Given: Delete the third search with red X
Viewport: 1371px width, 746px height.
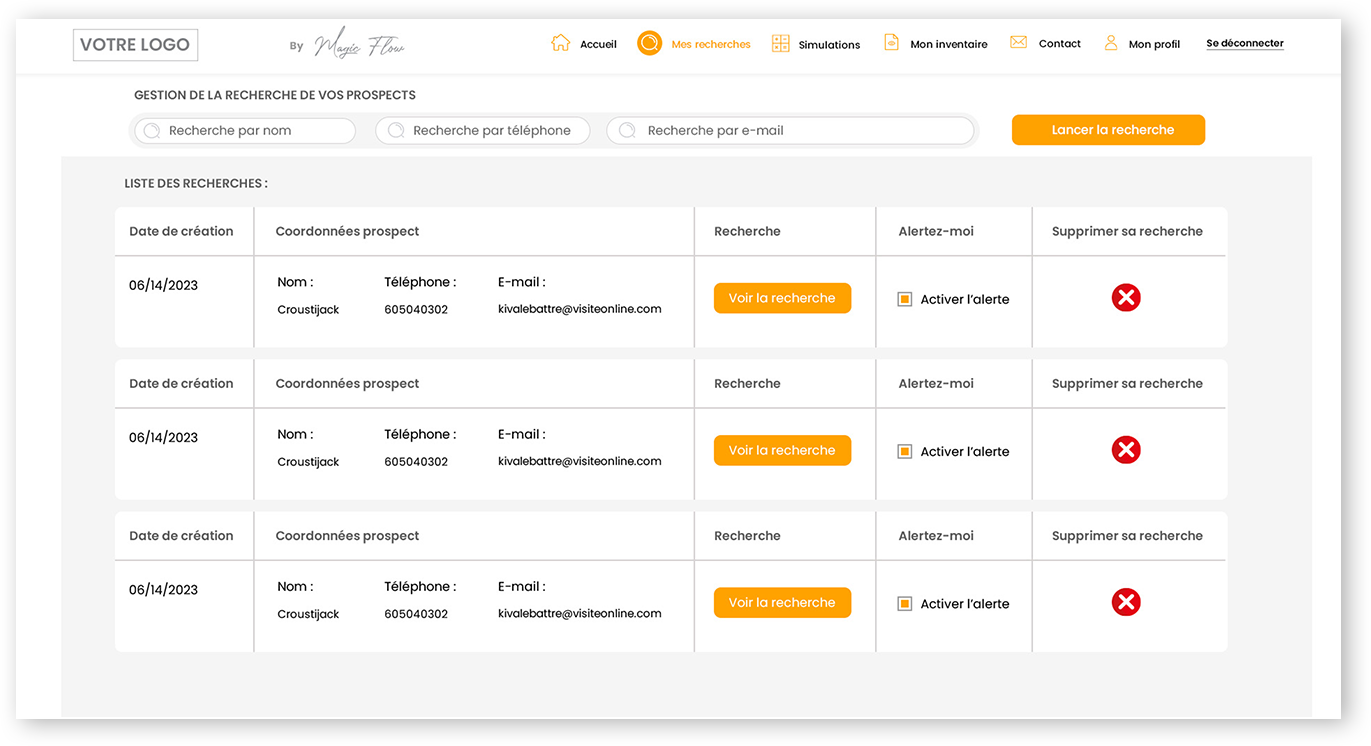Looking at the screenshot, I should (x=1126, y=602).
